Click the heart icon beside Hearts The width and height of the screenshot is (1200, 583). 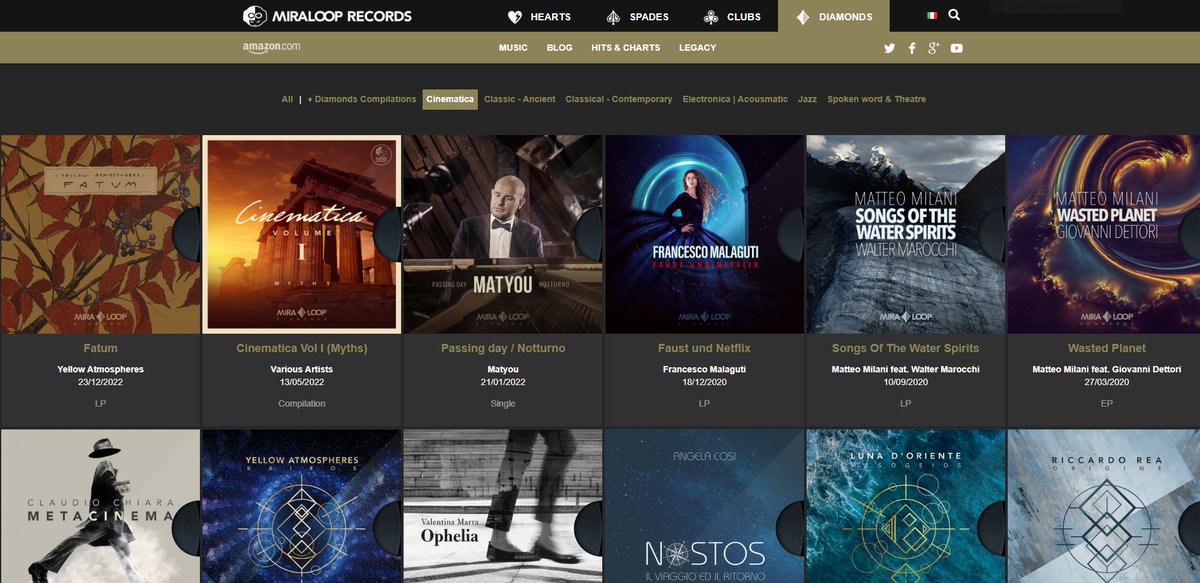tap(515, 17)
